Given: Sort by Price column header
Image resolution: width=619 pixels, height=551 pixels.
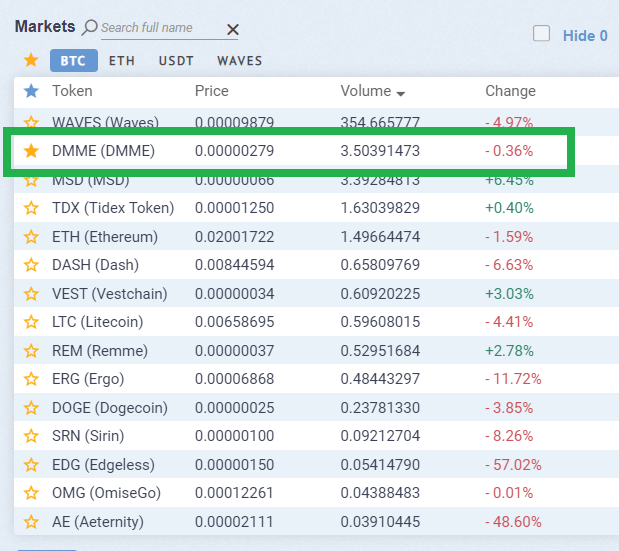Looking at the screenshot, I should (x=212, y=91).
